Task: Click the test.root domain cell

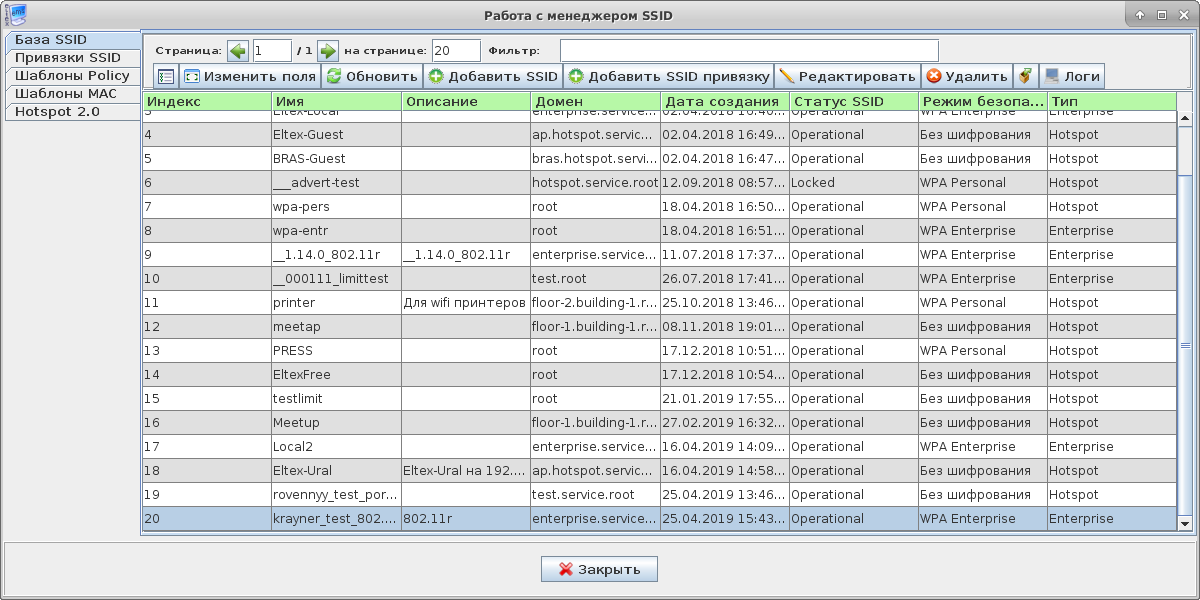Action: coord(595,279)
